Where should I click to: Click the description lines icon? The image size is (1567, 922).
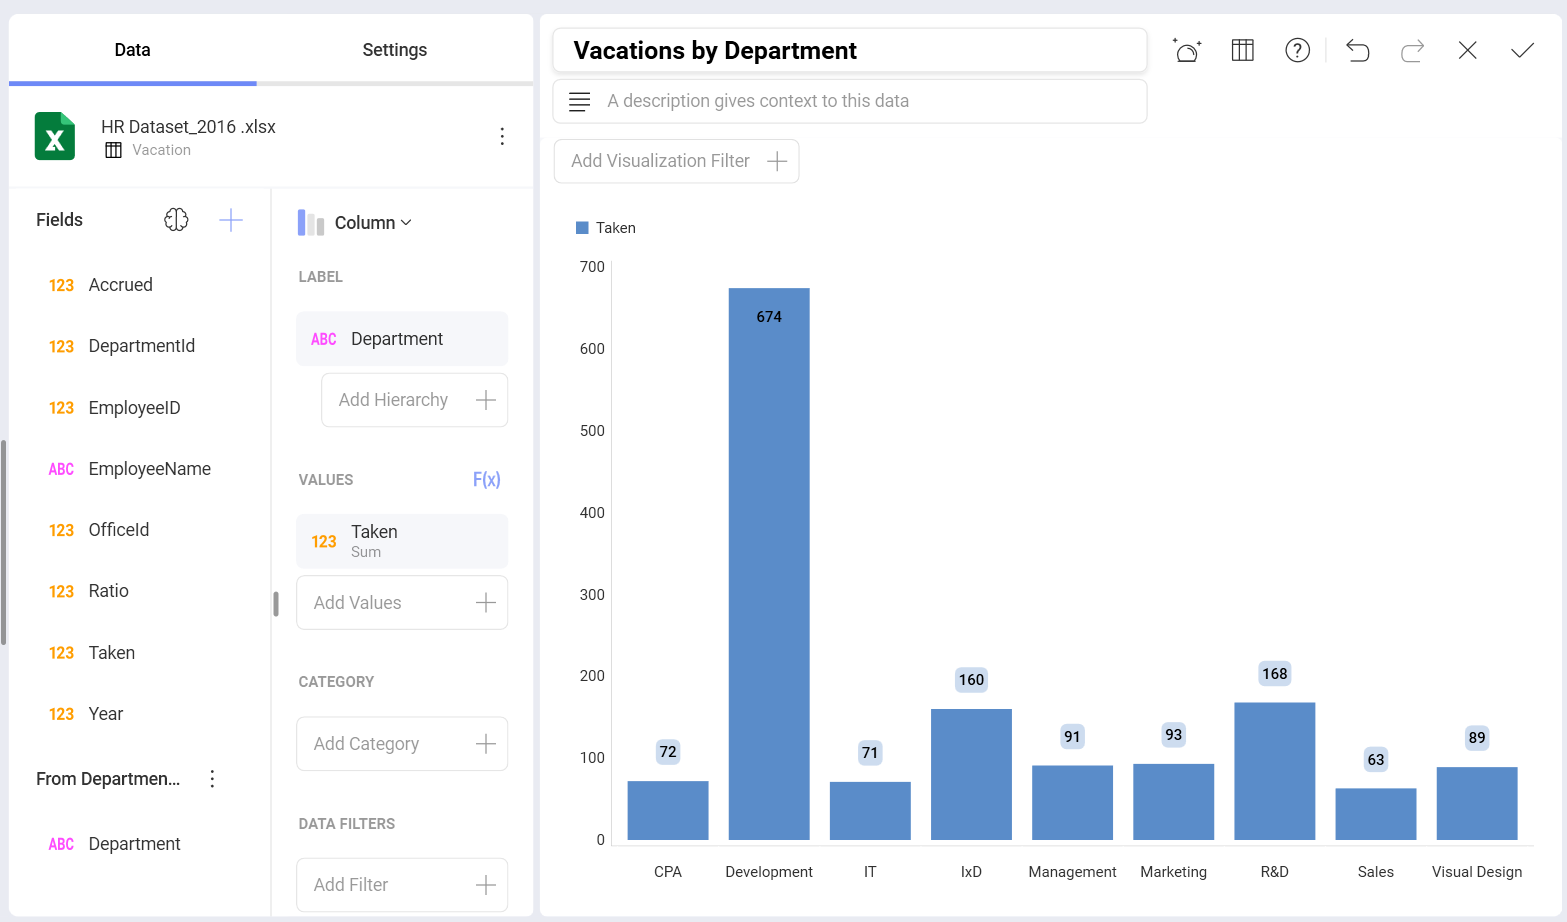click(579, 101)
